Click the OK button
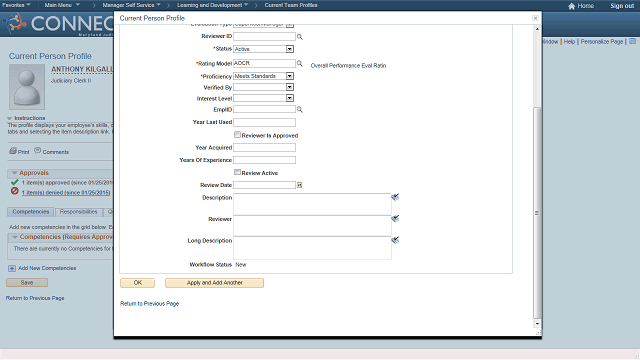 (x=138, y=283)
